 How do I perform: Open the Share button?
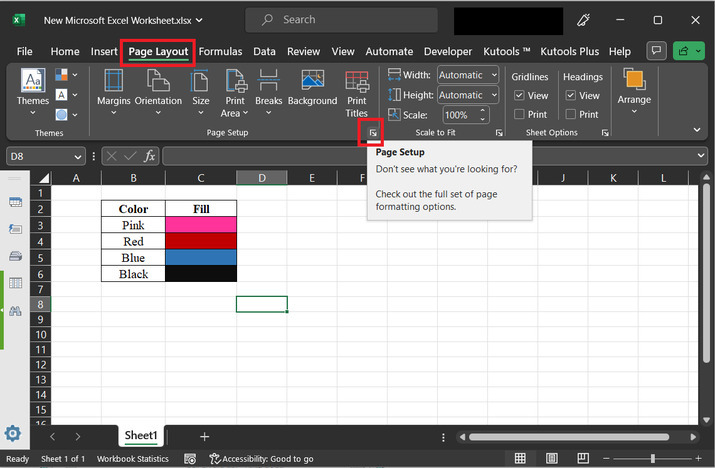click(689, 51)
